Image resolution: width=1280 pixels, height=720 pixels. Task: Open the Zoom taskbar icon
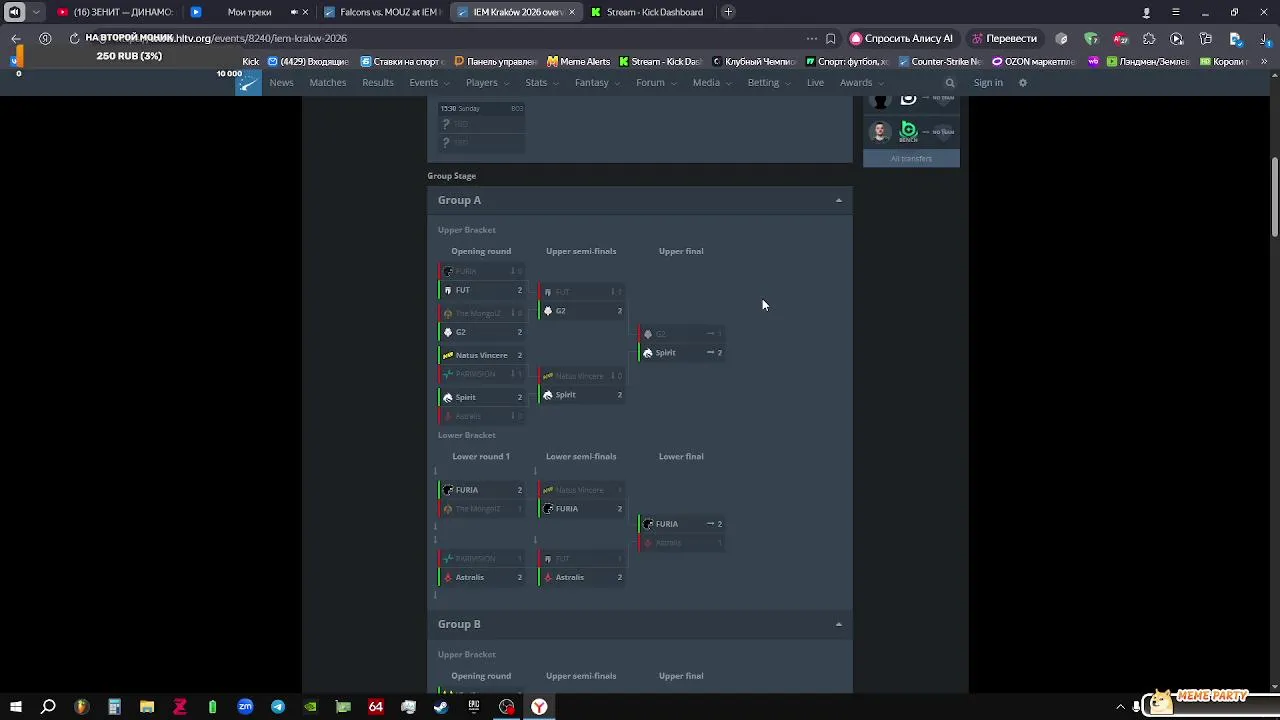245,707
